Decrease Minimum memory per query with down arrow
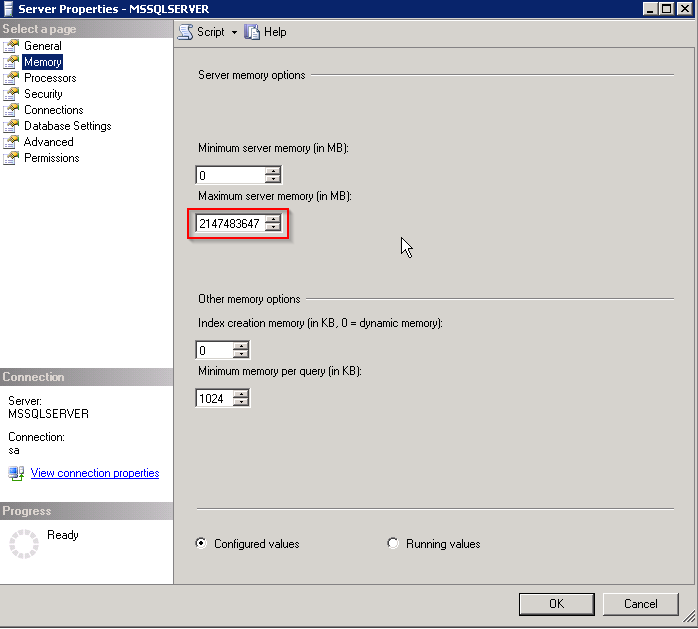 (241, 402)
